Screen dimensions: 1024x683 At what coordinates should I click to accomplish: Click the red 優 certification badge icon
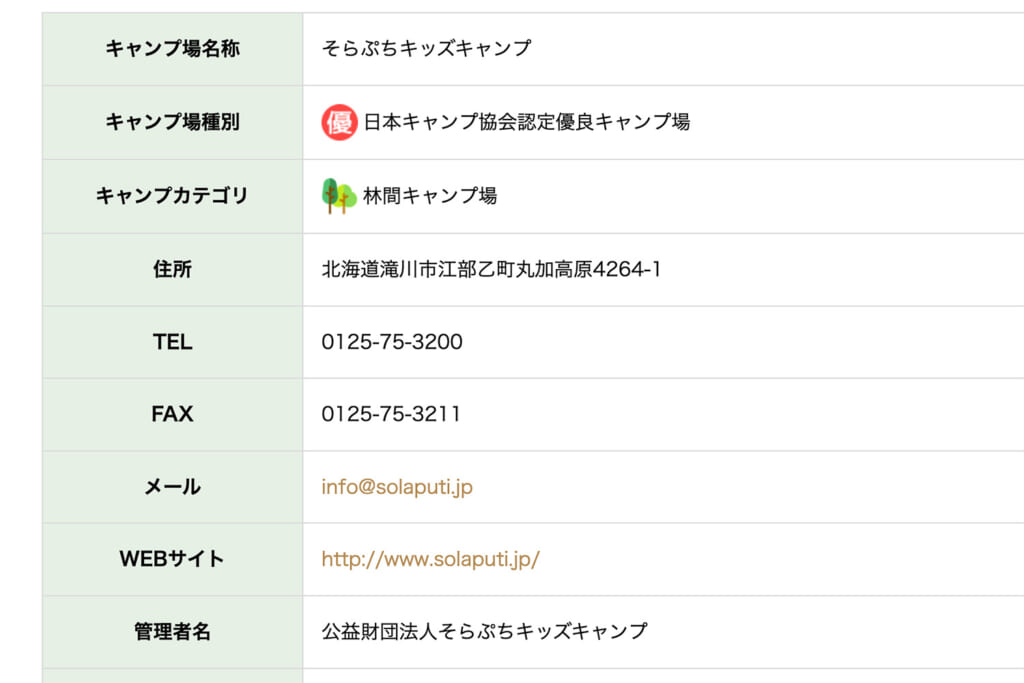[339, 122]
